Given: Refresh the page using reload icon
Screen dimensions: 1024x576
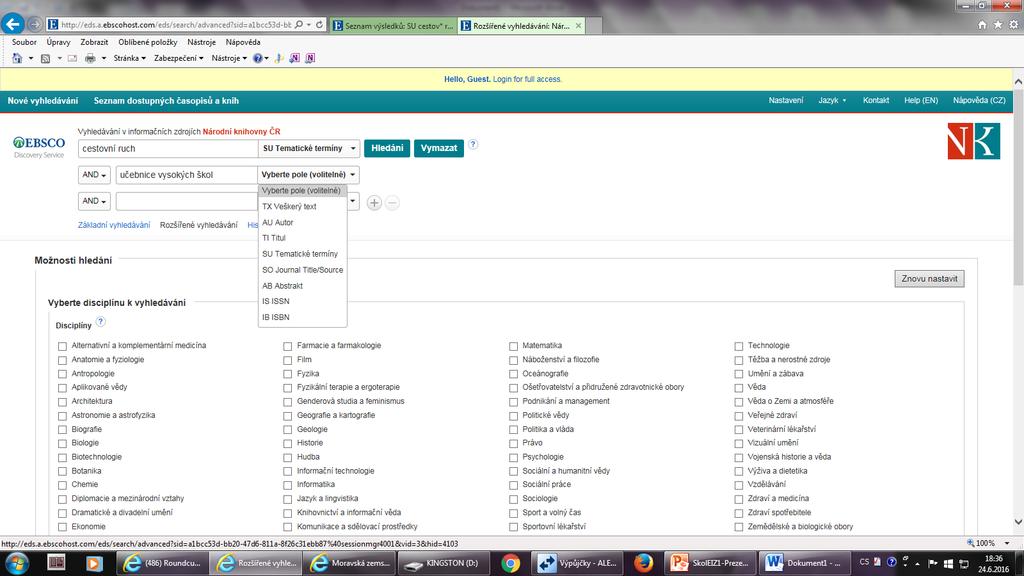Looking at the screenshot, I should pyautogui.click(x=319, y=25).
